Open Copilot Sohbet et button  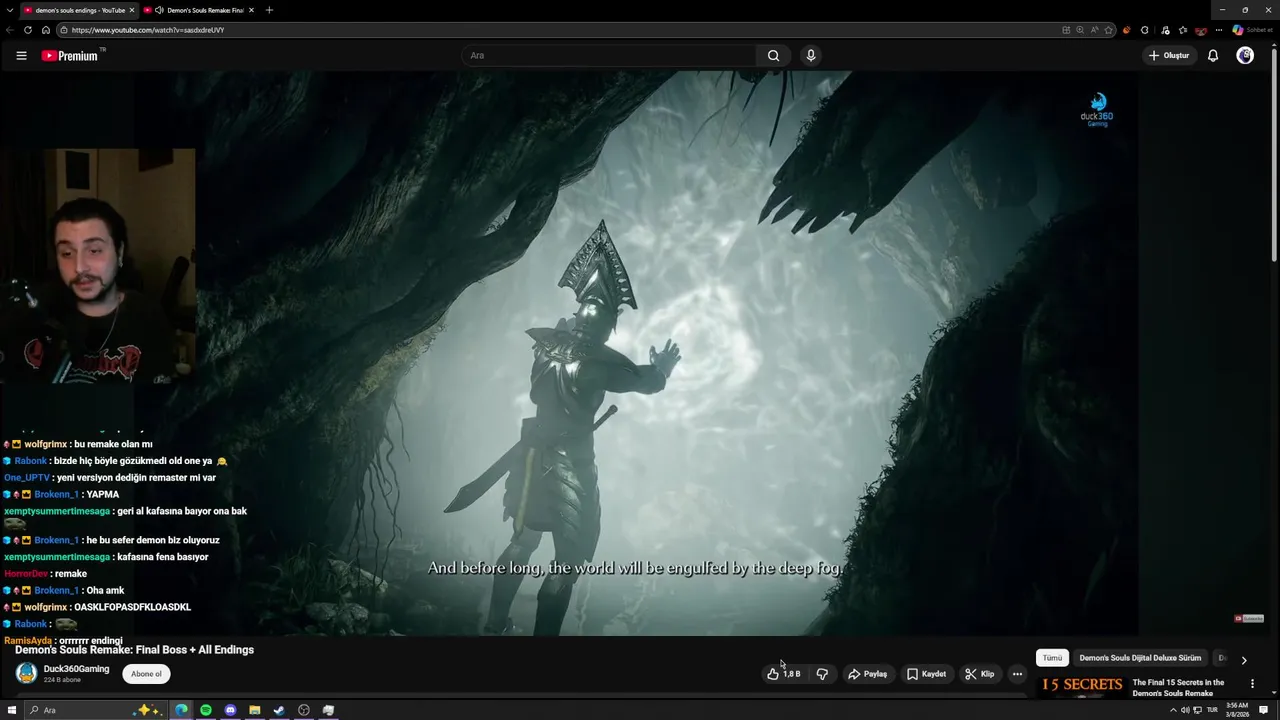[x=1252, y=30]
